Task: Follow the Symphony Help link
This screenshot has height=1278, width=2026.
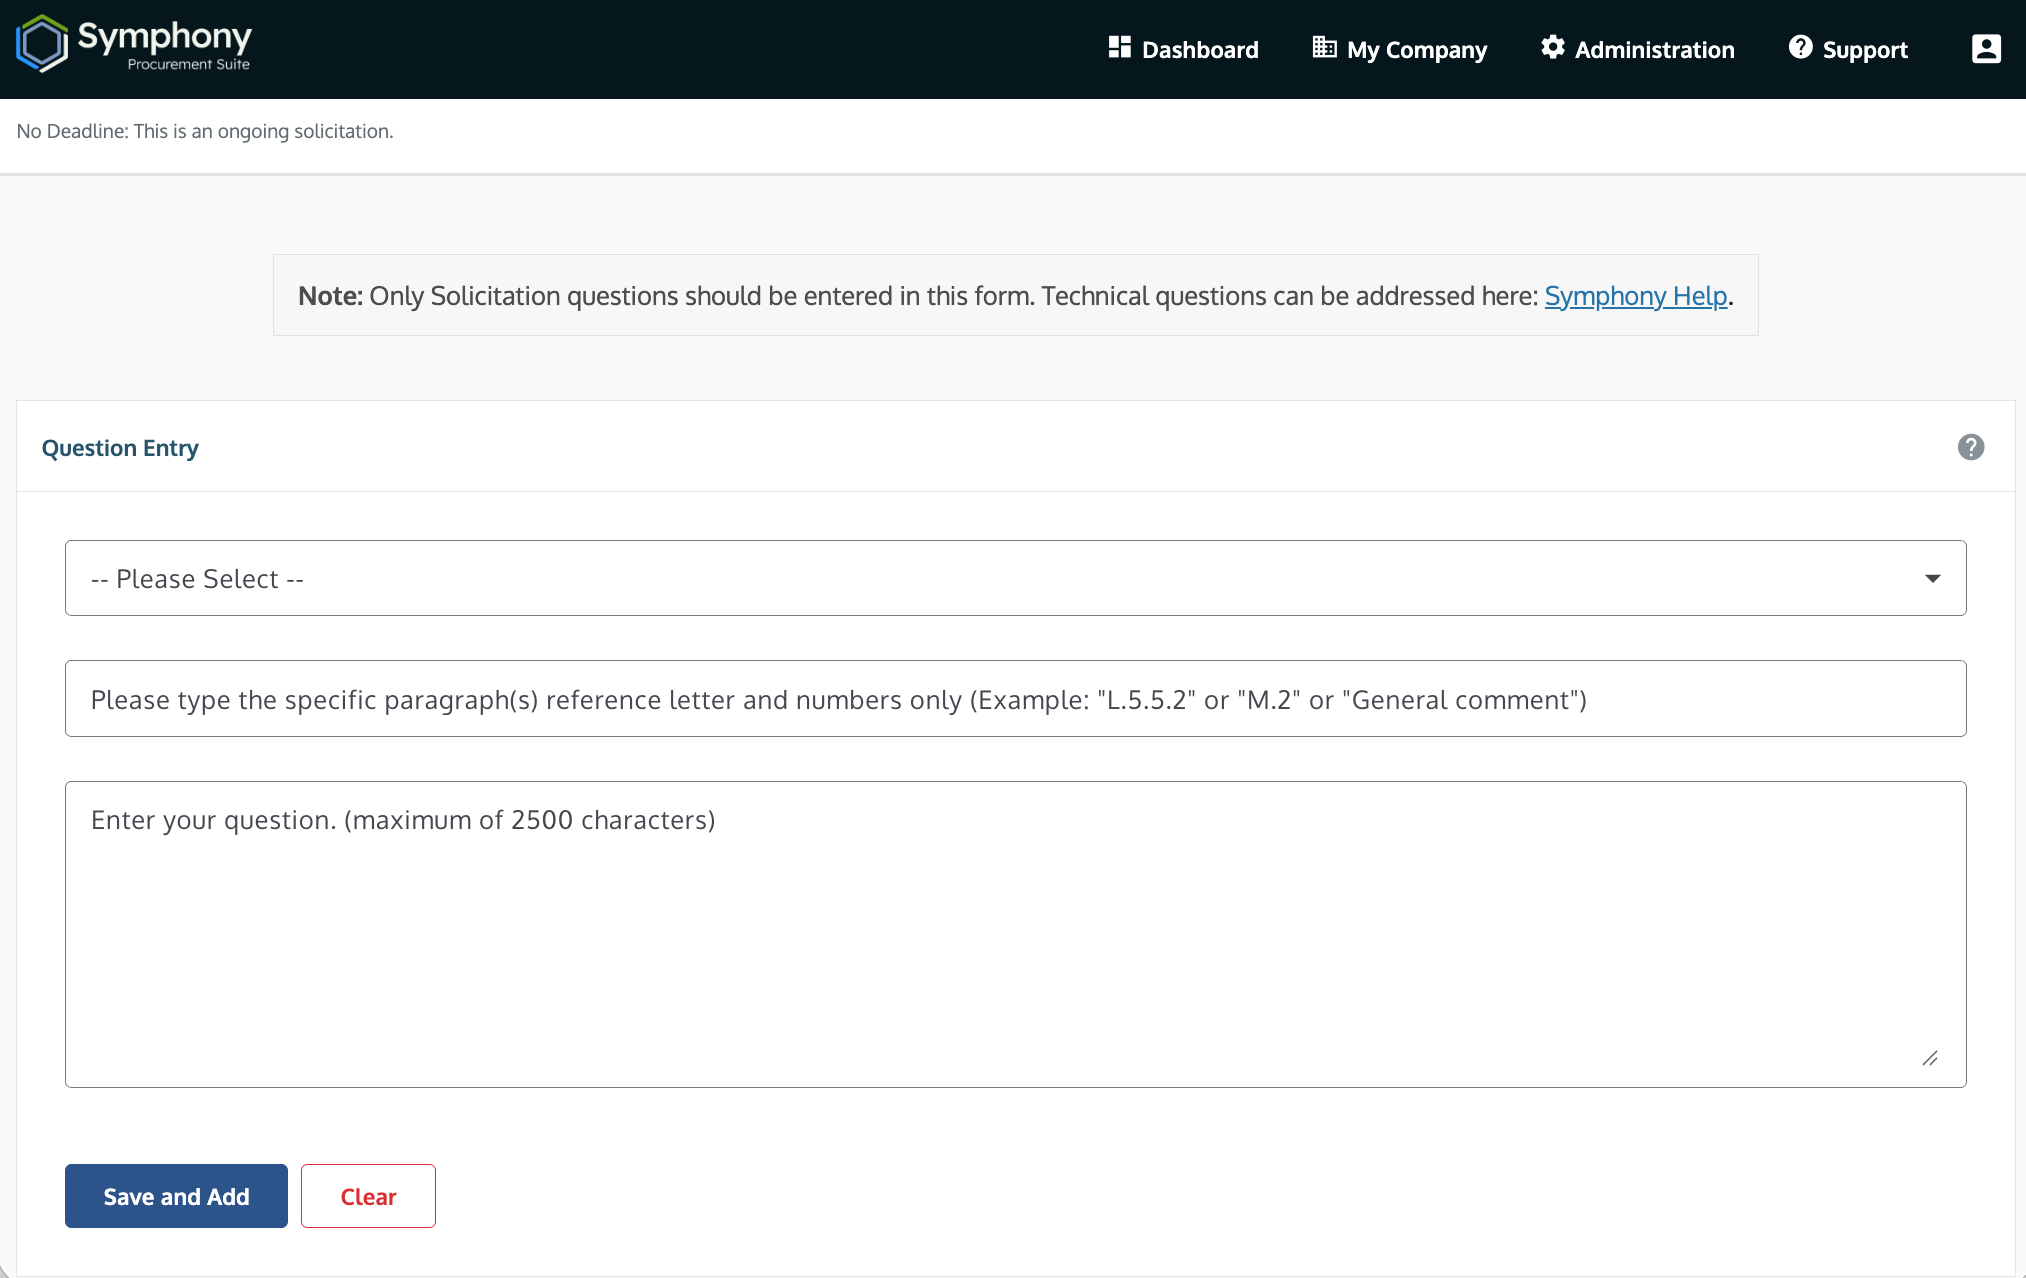Action: pos(1636,296)
